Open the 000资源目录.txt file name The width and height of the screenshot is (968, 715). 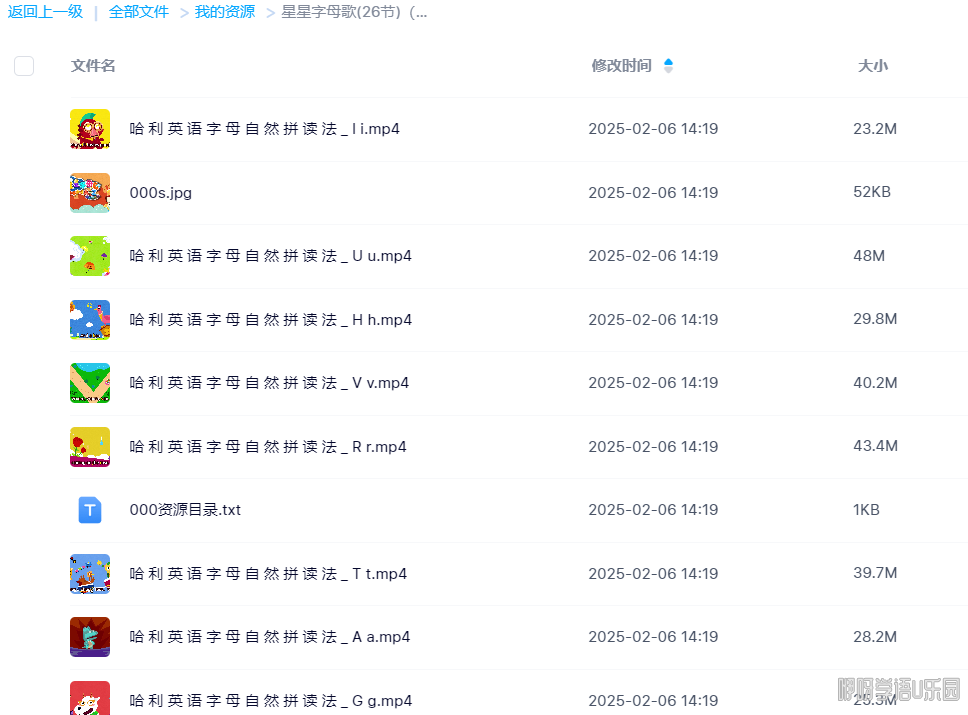(x=185, y=510)
